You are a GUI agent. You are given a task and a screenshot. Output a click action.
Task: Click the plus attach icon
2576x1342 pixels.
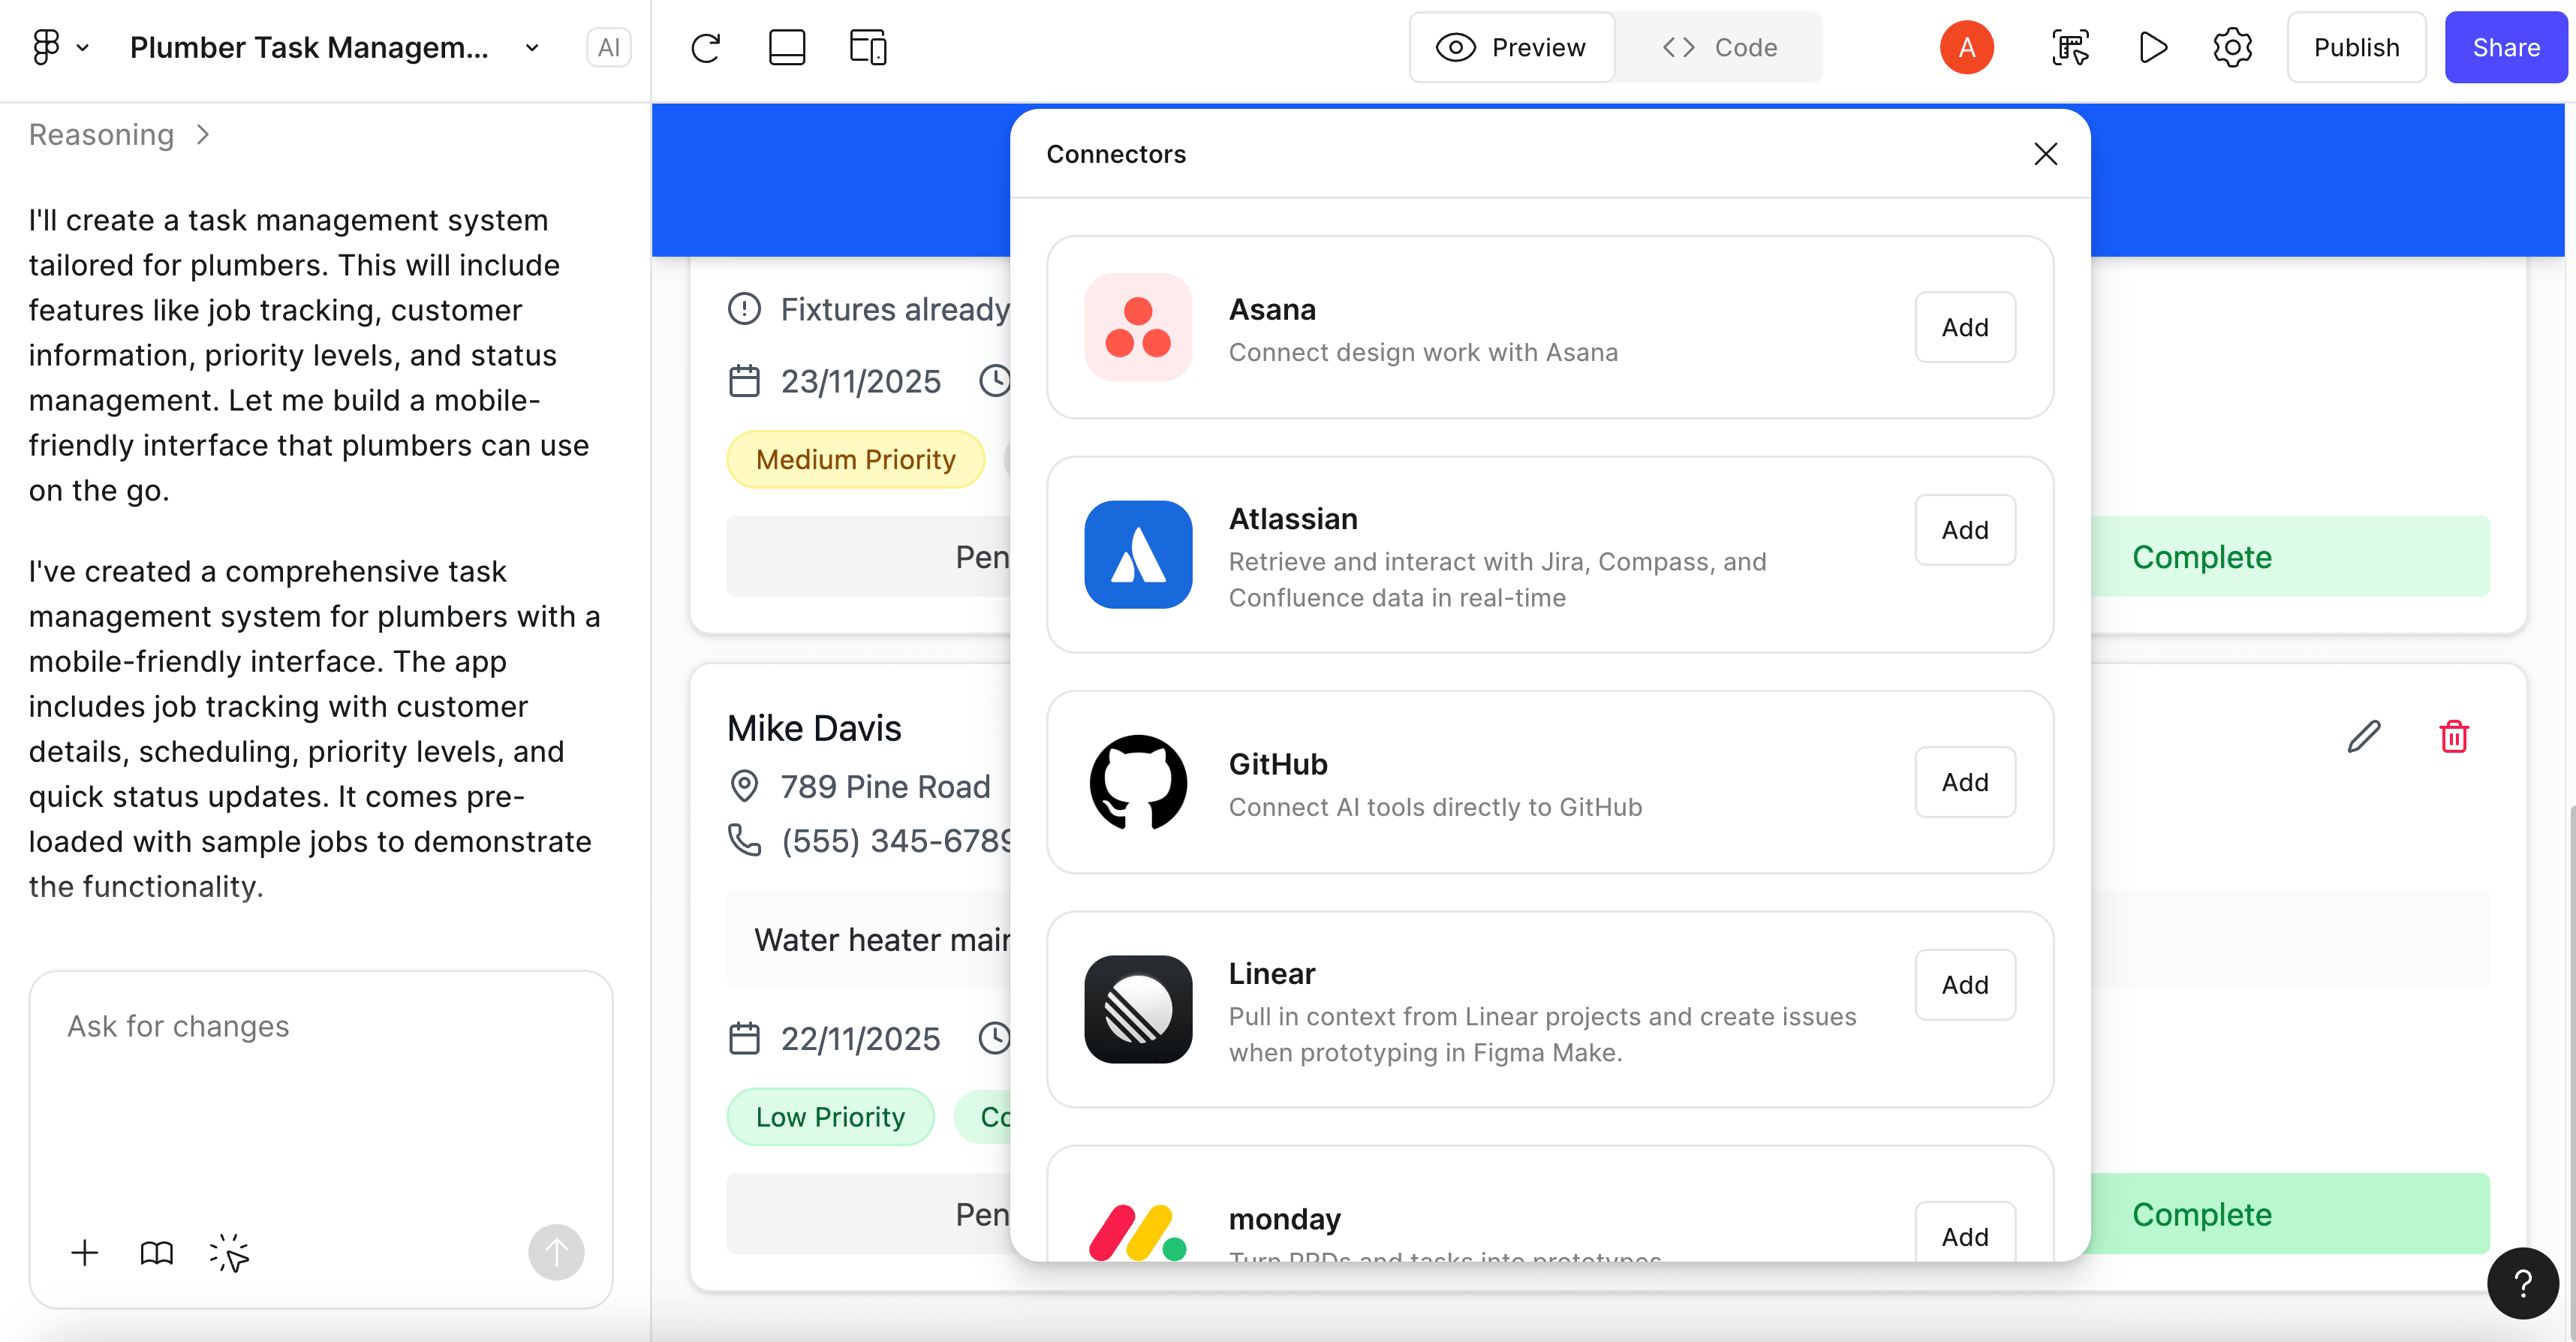[85, 1252]
